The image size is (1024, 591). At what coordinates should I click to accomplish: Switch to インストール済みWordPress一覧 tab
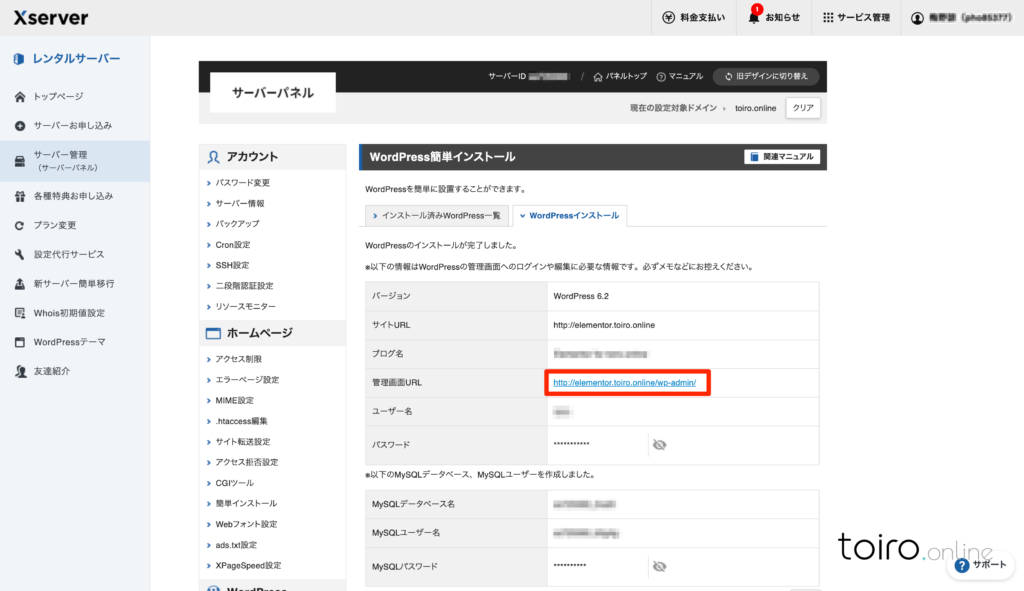tap(436, 215)
